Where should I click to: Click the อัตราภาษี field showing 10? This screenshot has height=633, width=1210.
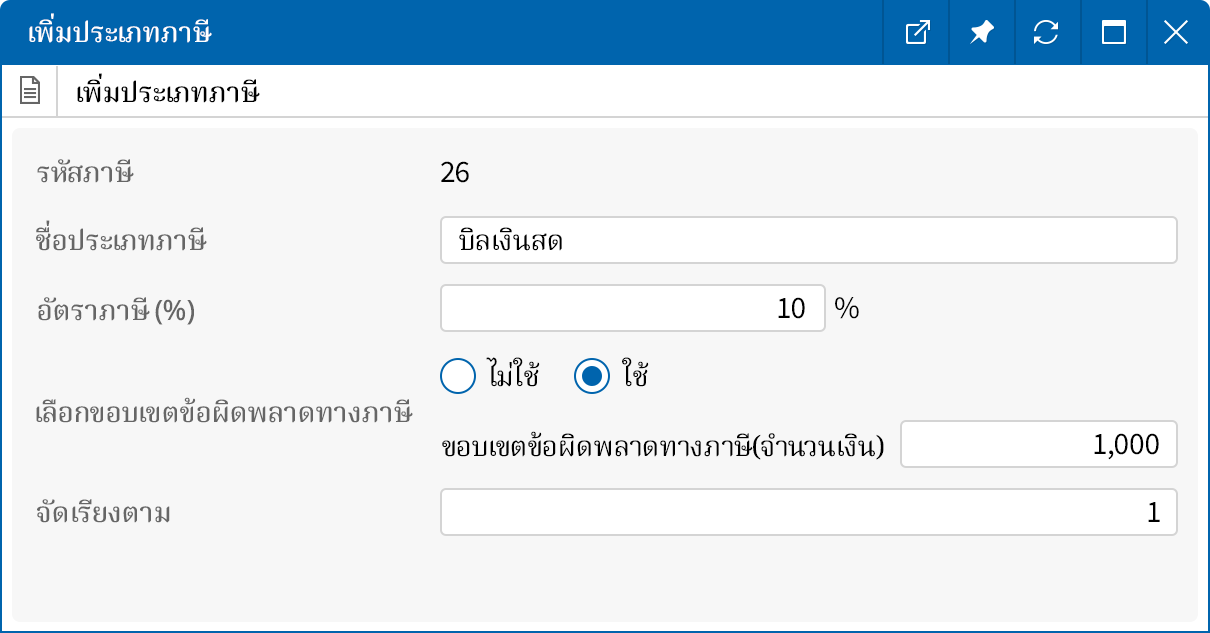(632, 308)
